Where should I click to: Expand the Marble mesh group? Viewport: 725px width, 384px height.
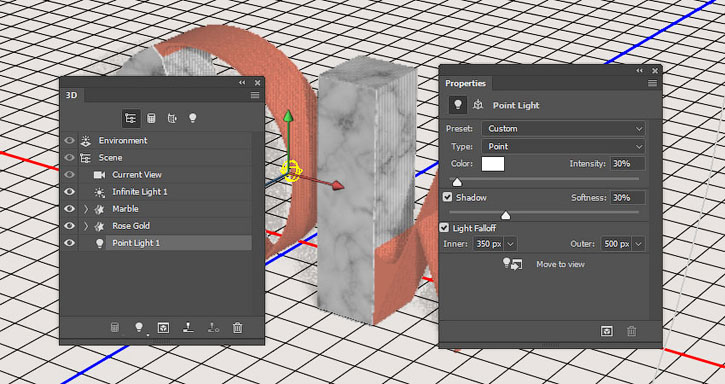tap(86, 209)
